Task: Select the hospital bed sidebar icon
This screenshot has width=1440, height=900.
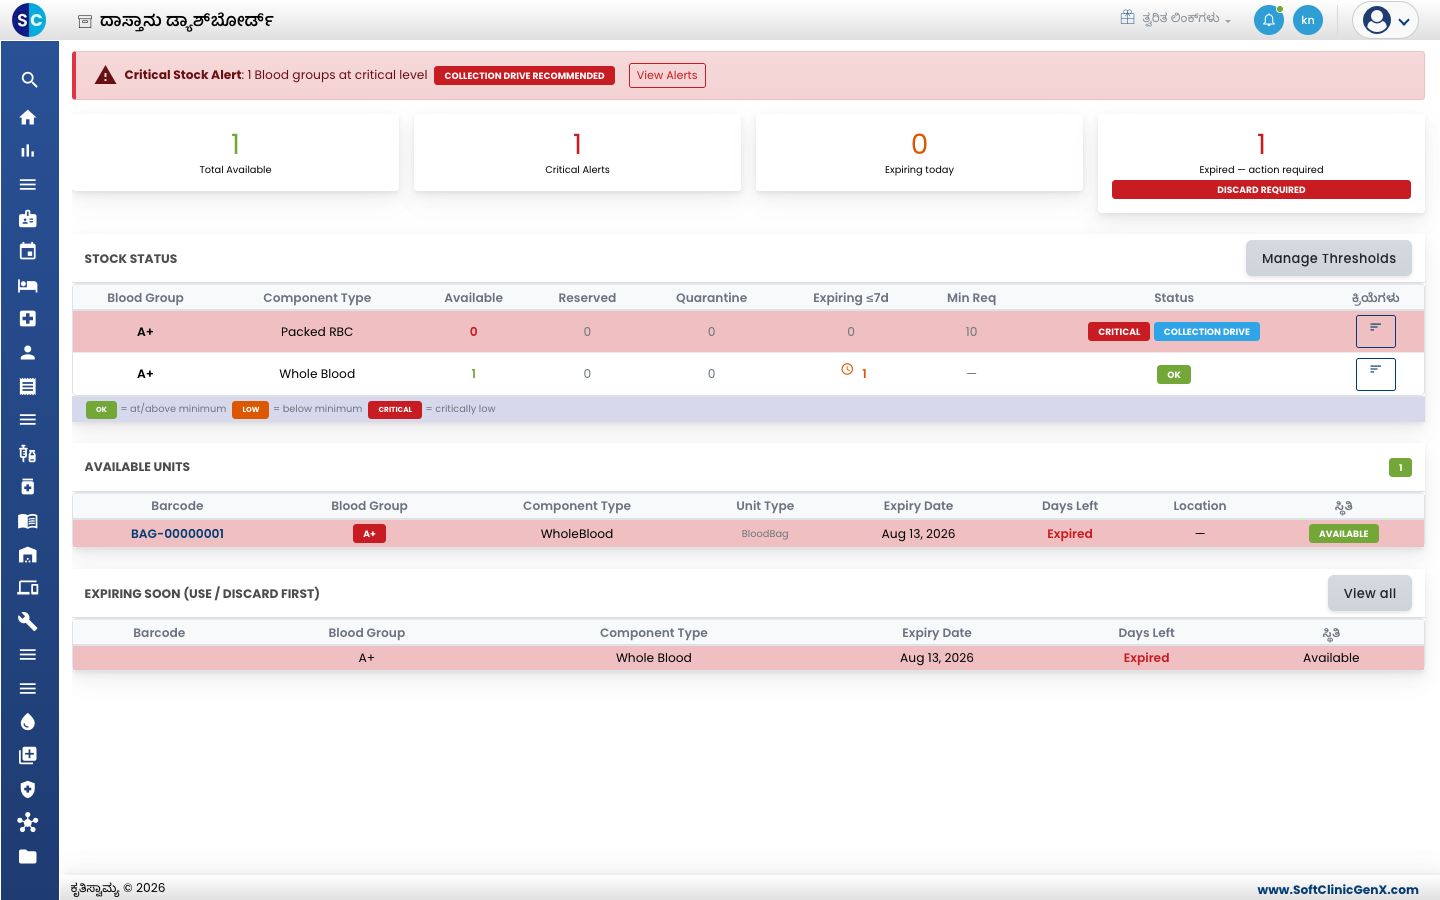Action: pos(28,285)
